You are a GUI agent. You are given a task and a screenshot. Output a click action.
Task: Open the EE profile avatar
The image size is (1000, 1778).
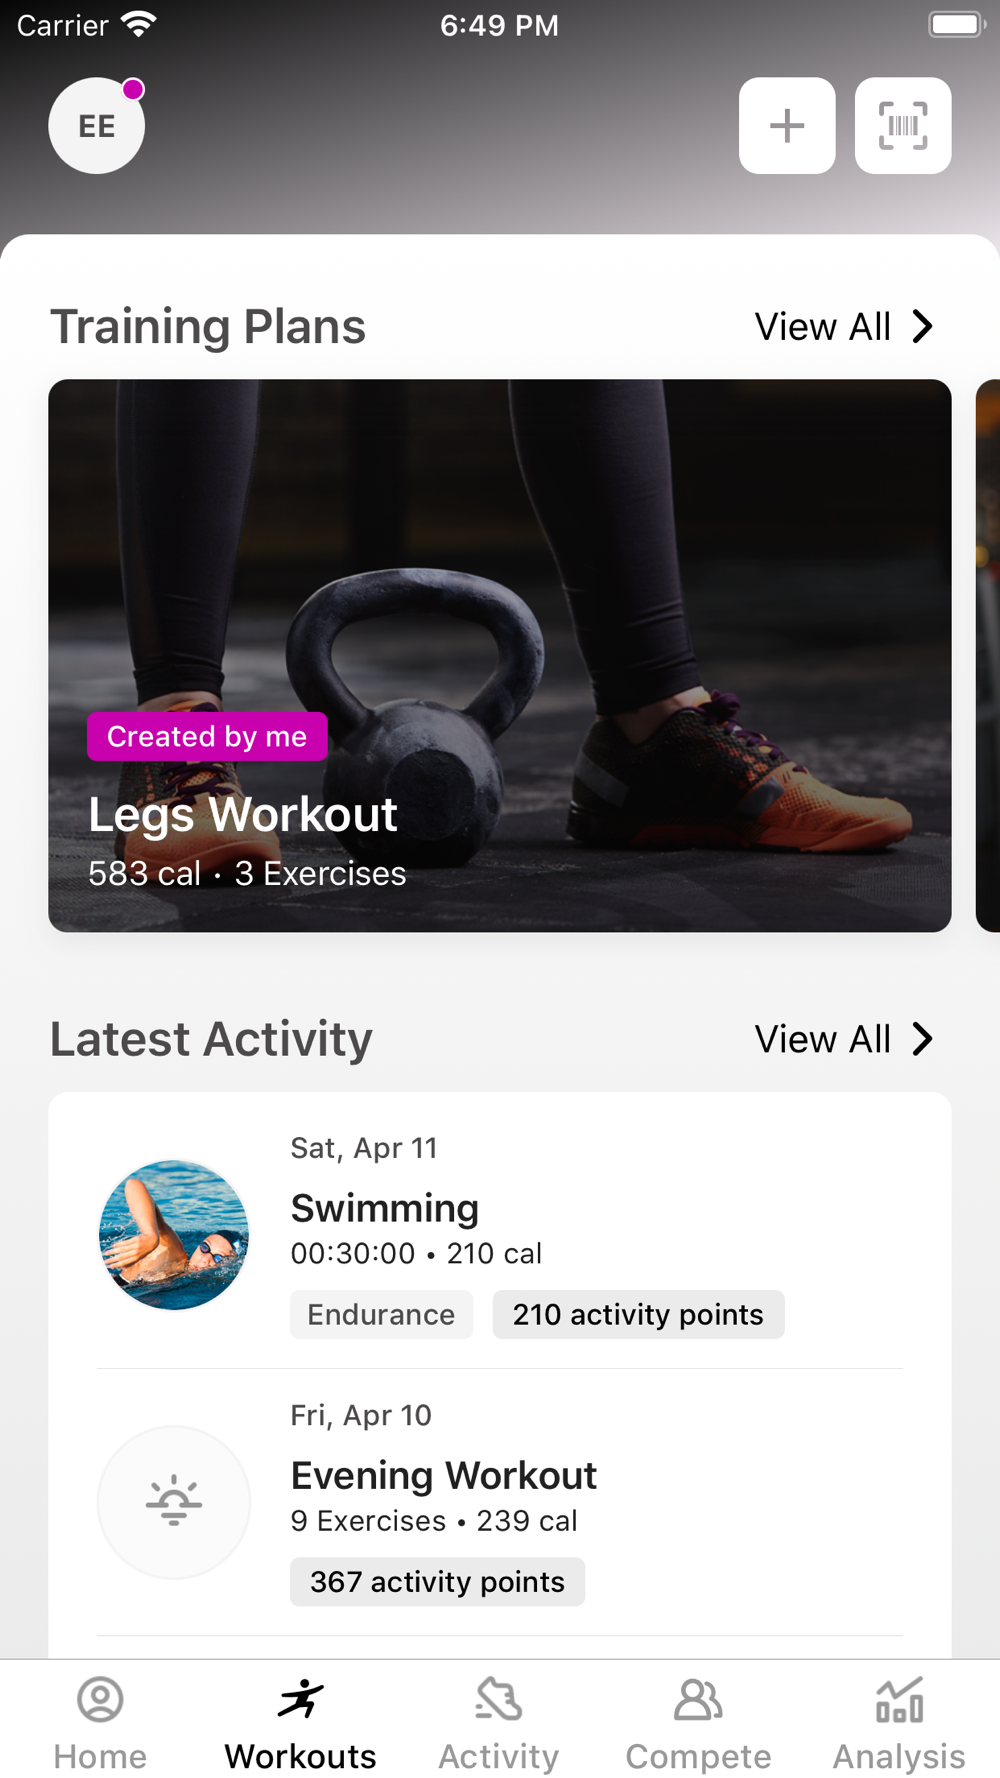click(97, 126)
